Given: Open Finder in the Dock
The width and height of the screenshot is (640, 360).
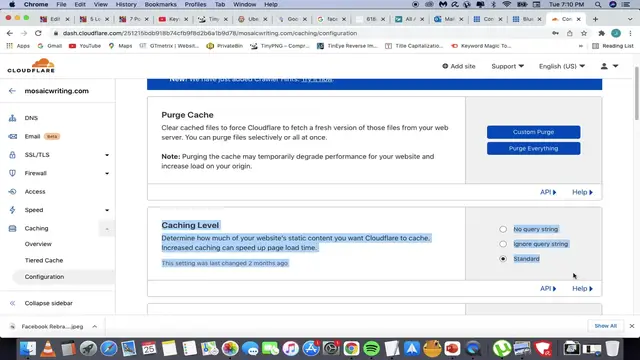Looking at the screenshot, I should [x=28, y=349].
